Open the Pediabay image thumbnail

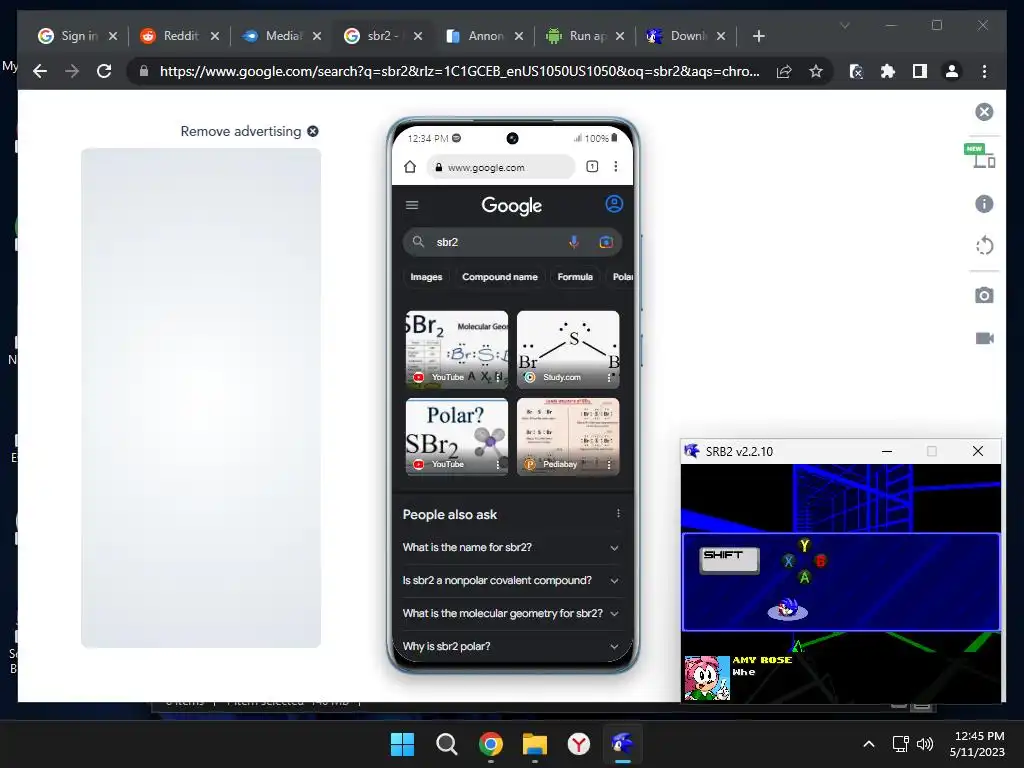point(568,437)
